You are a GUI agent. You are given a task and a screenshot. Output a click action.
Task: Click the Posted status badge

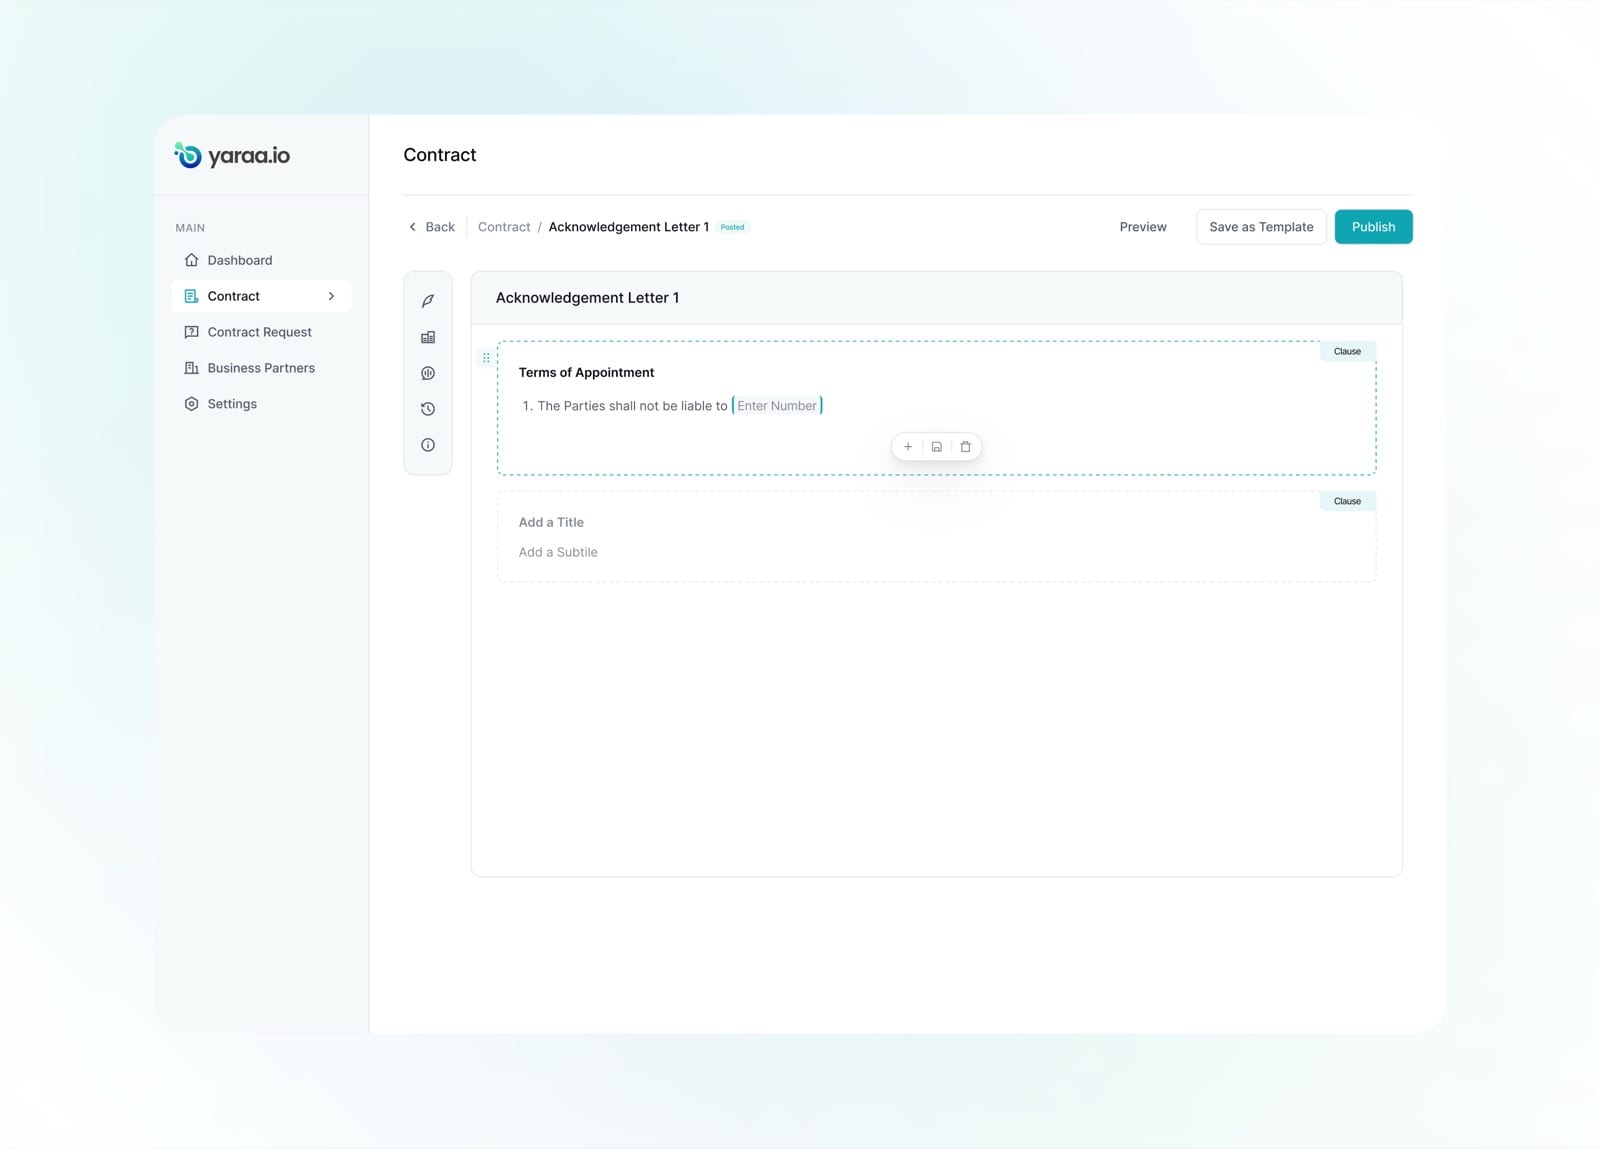pos(732,227)
